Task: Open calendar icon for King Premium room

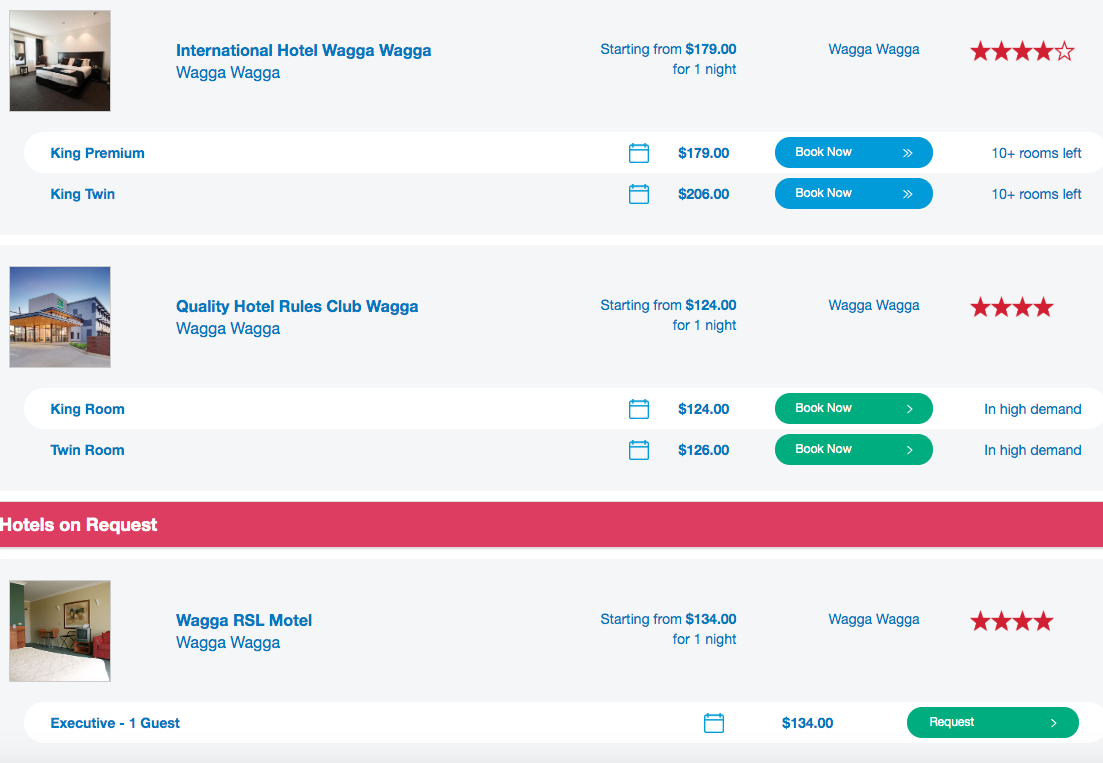Action: (639, 153)
